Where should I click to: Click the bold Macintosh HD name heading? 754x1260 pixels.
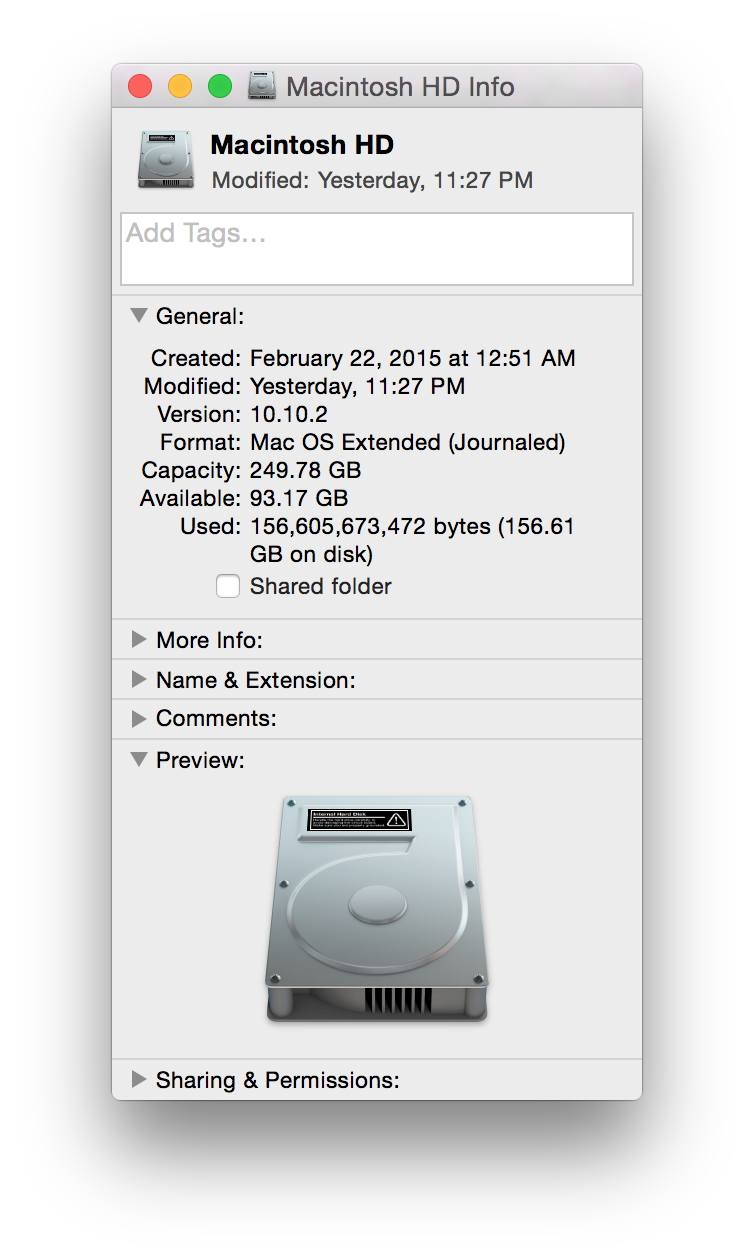pos(302,145)
